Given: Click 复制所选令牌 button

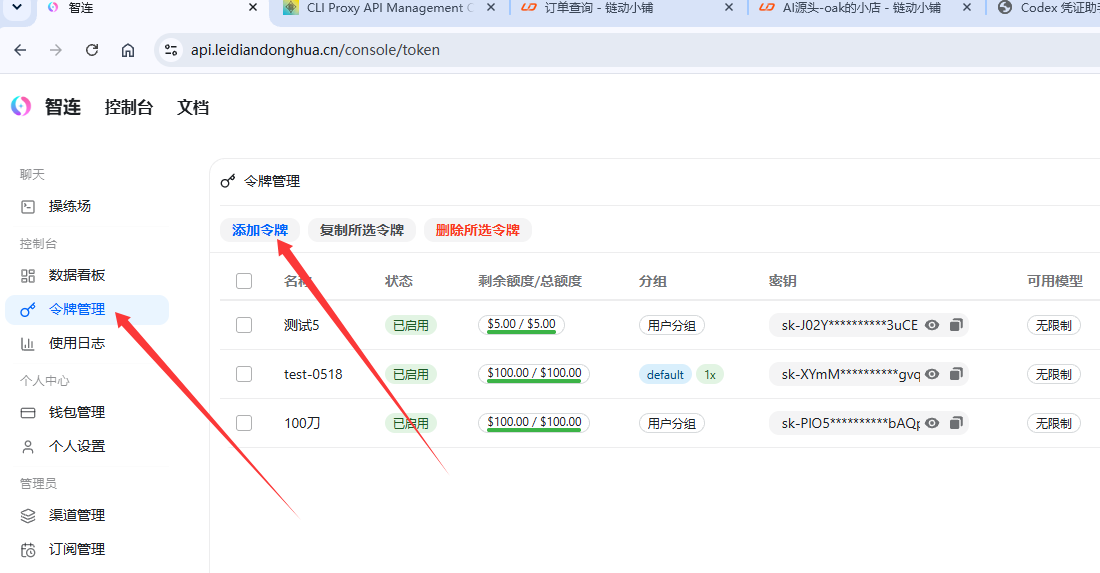Looking at the screenshot, I should tap(361, 230).
